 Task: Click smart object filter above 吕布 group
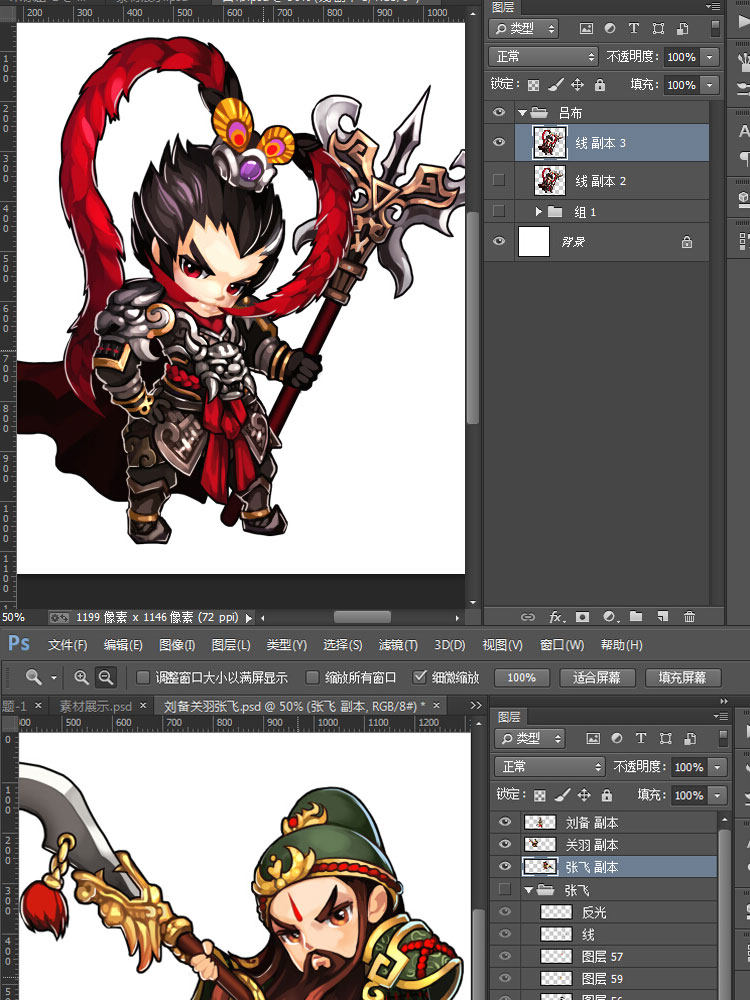click(x=682, y=29)
